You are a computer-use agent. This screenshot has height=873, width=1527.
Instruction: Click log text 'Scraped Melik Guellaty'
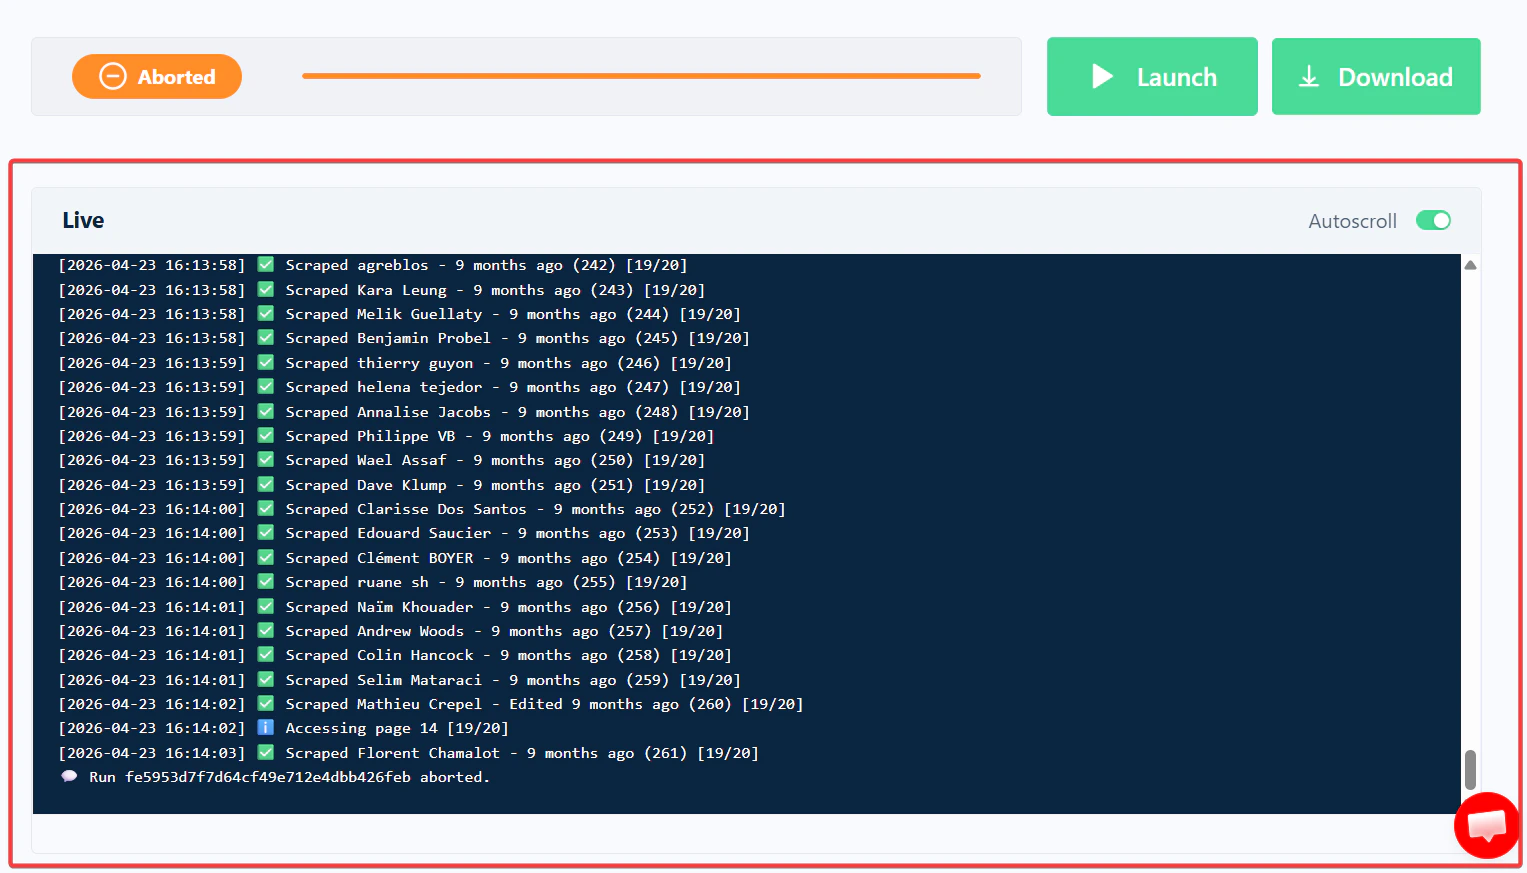384,314
